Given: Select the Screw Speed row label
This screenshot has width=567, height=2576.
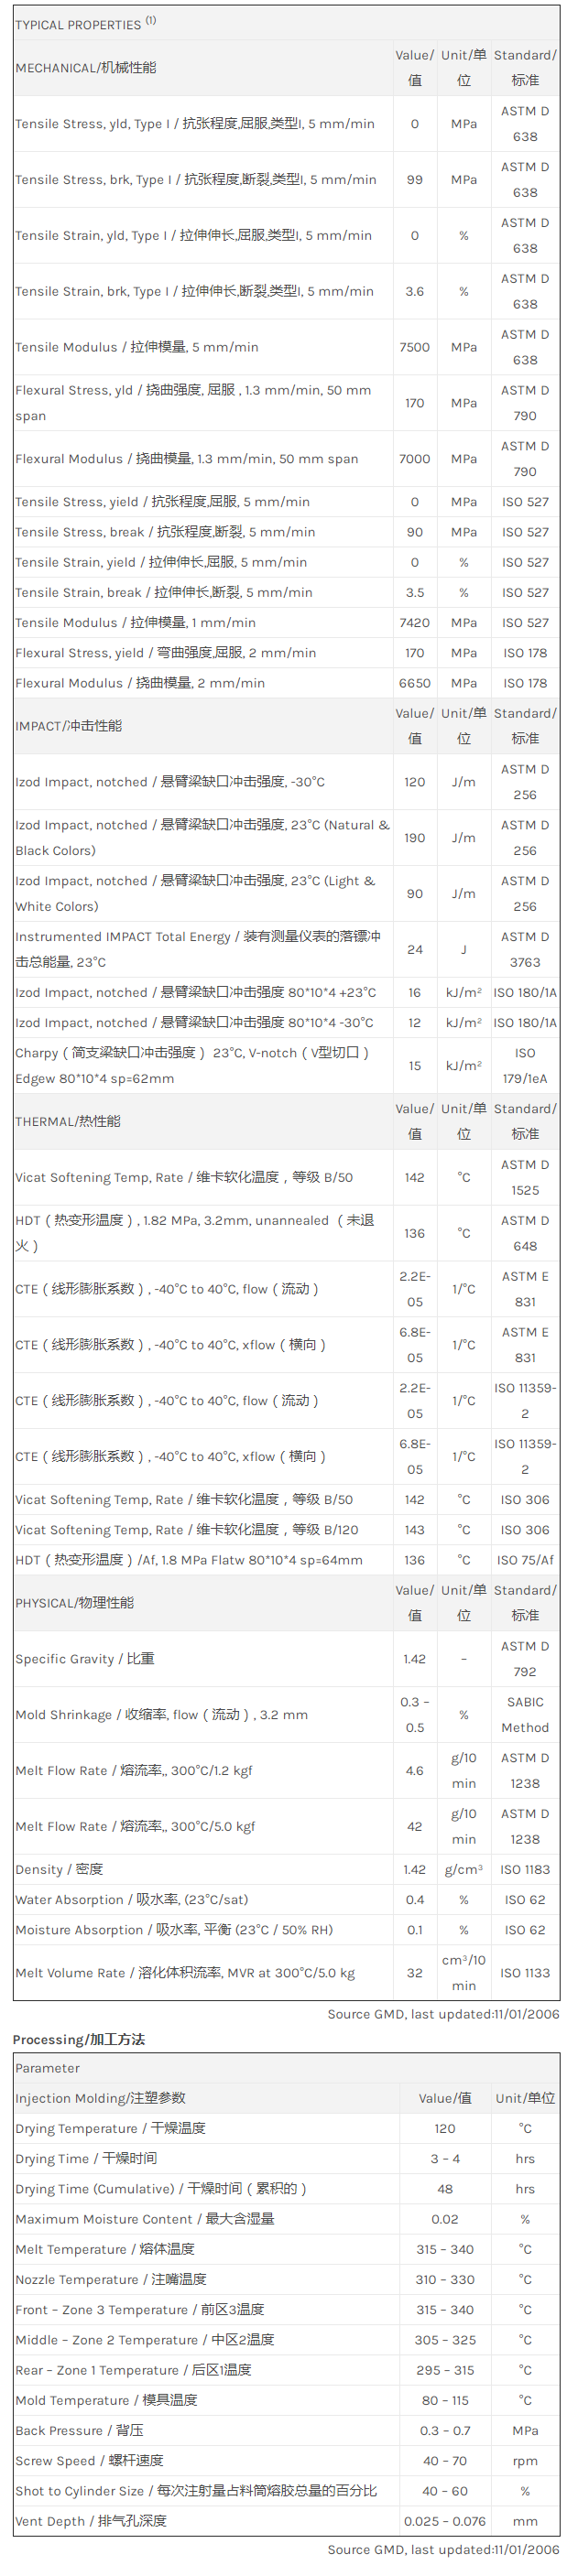Looking at the screenshot, I should coord(89,2461).
